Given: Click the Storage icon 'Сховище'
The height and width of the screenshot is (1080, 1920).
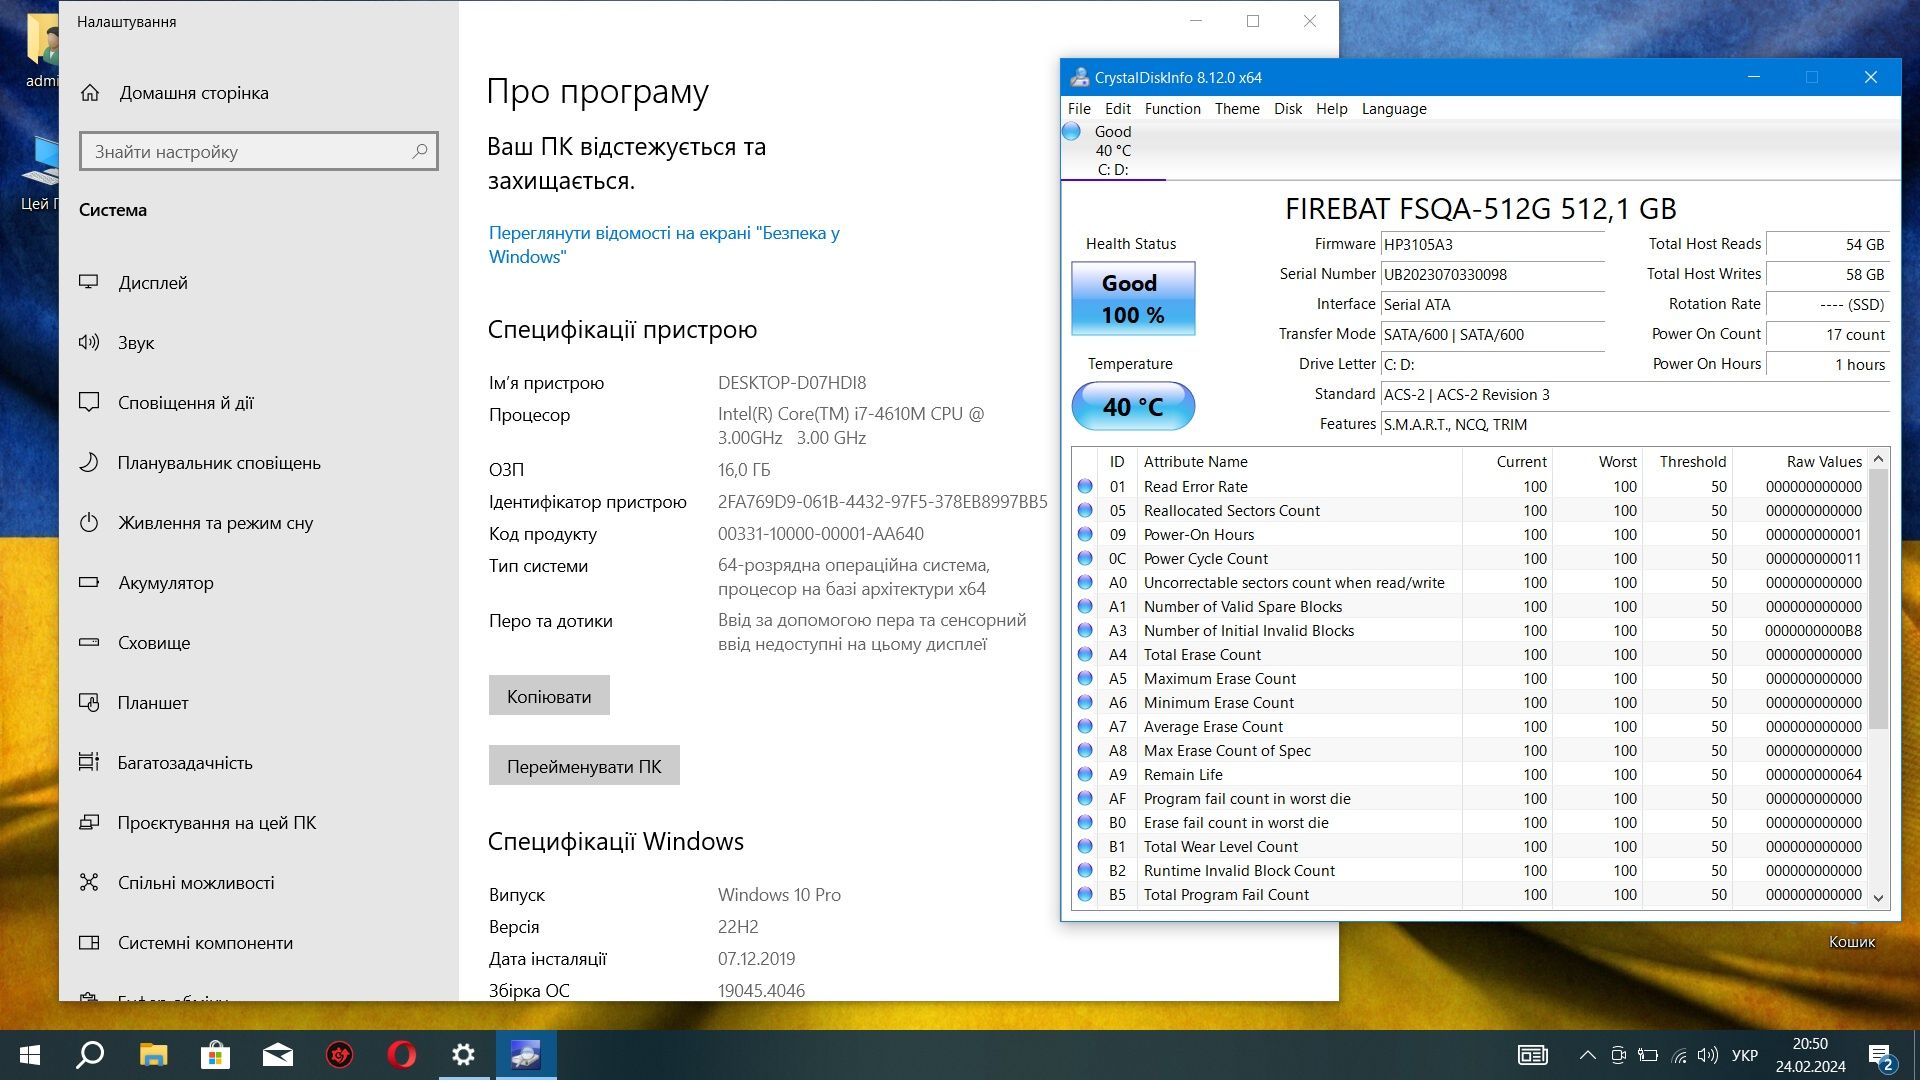Looking at the screenshot, I should [89, 642].
